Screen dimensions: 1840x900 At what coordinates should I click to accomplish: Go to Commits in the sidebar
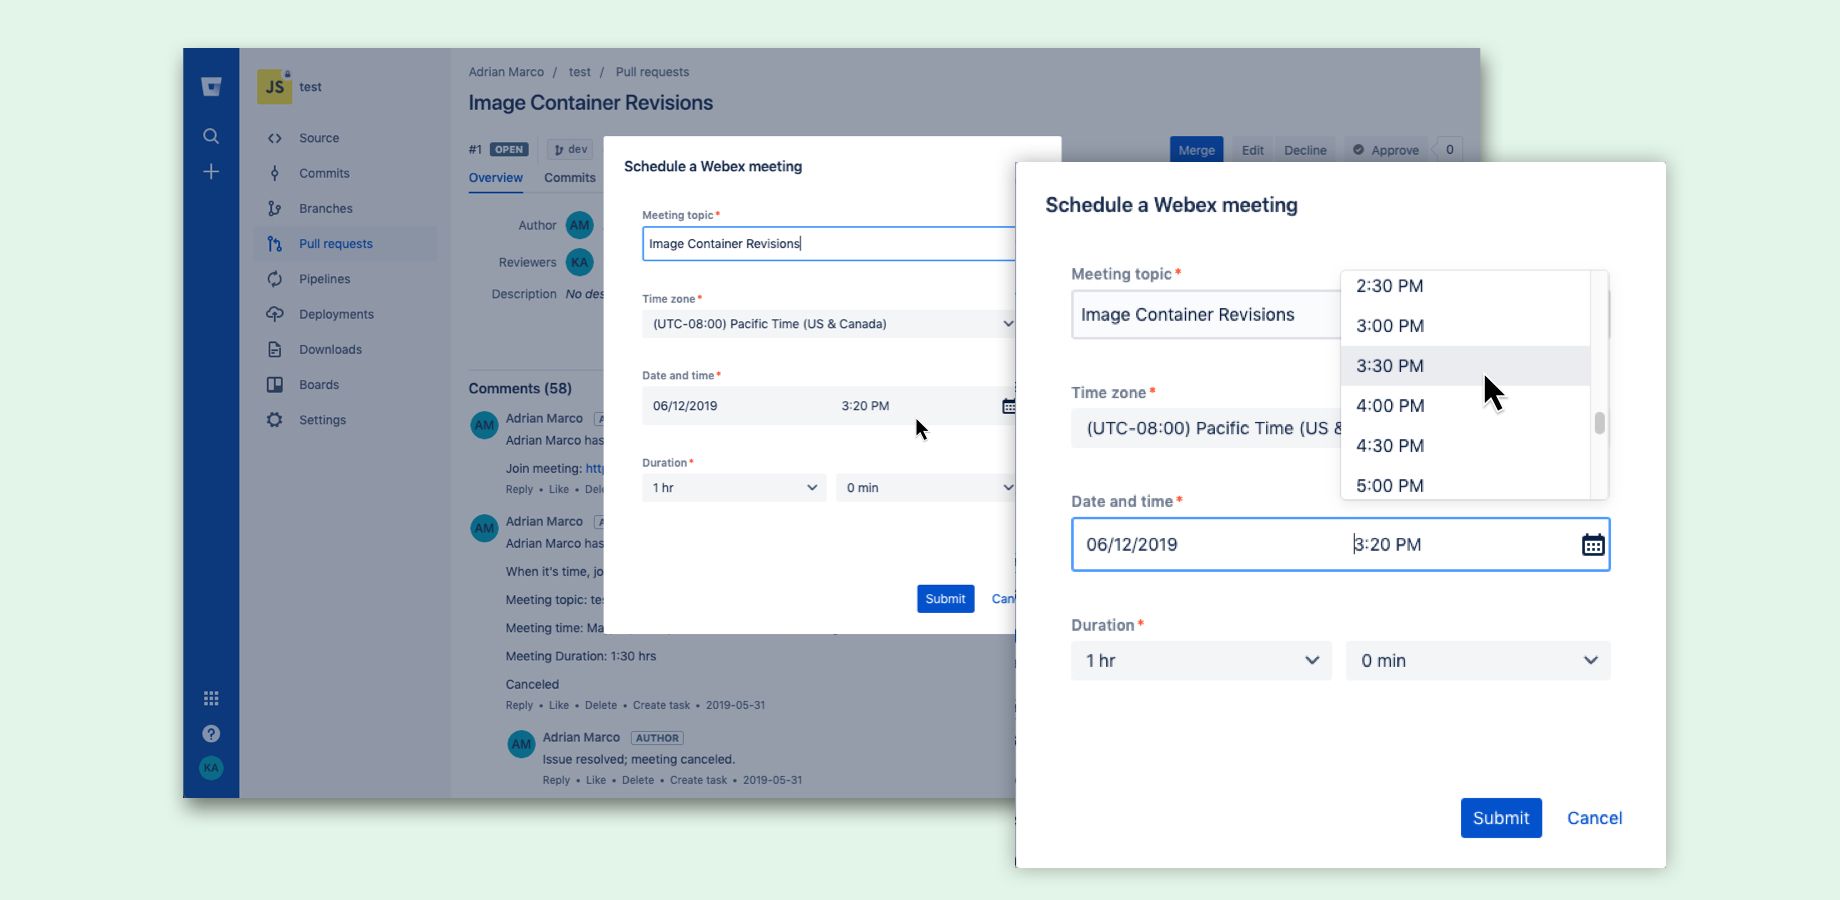coord(324,173)
